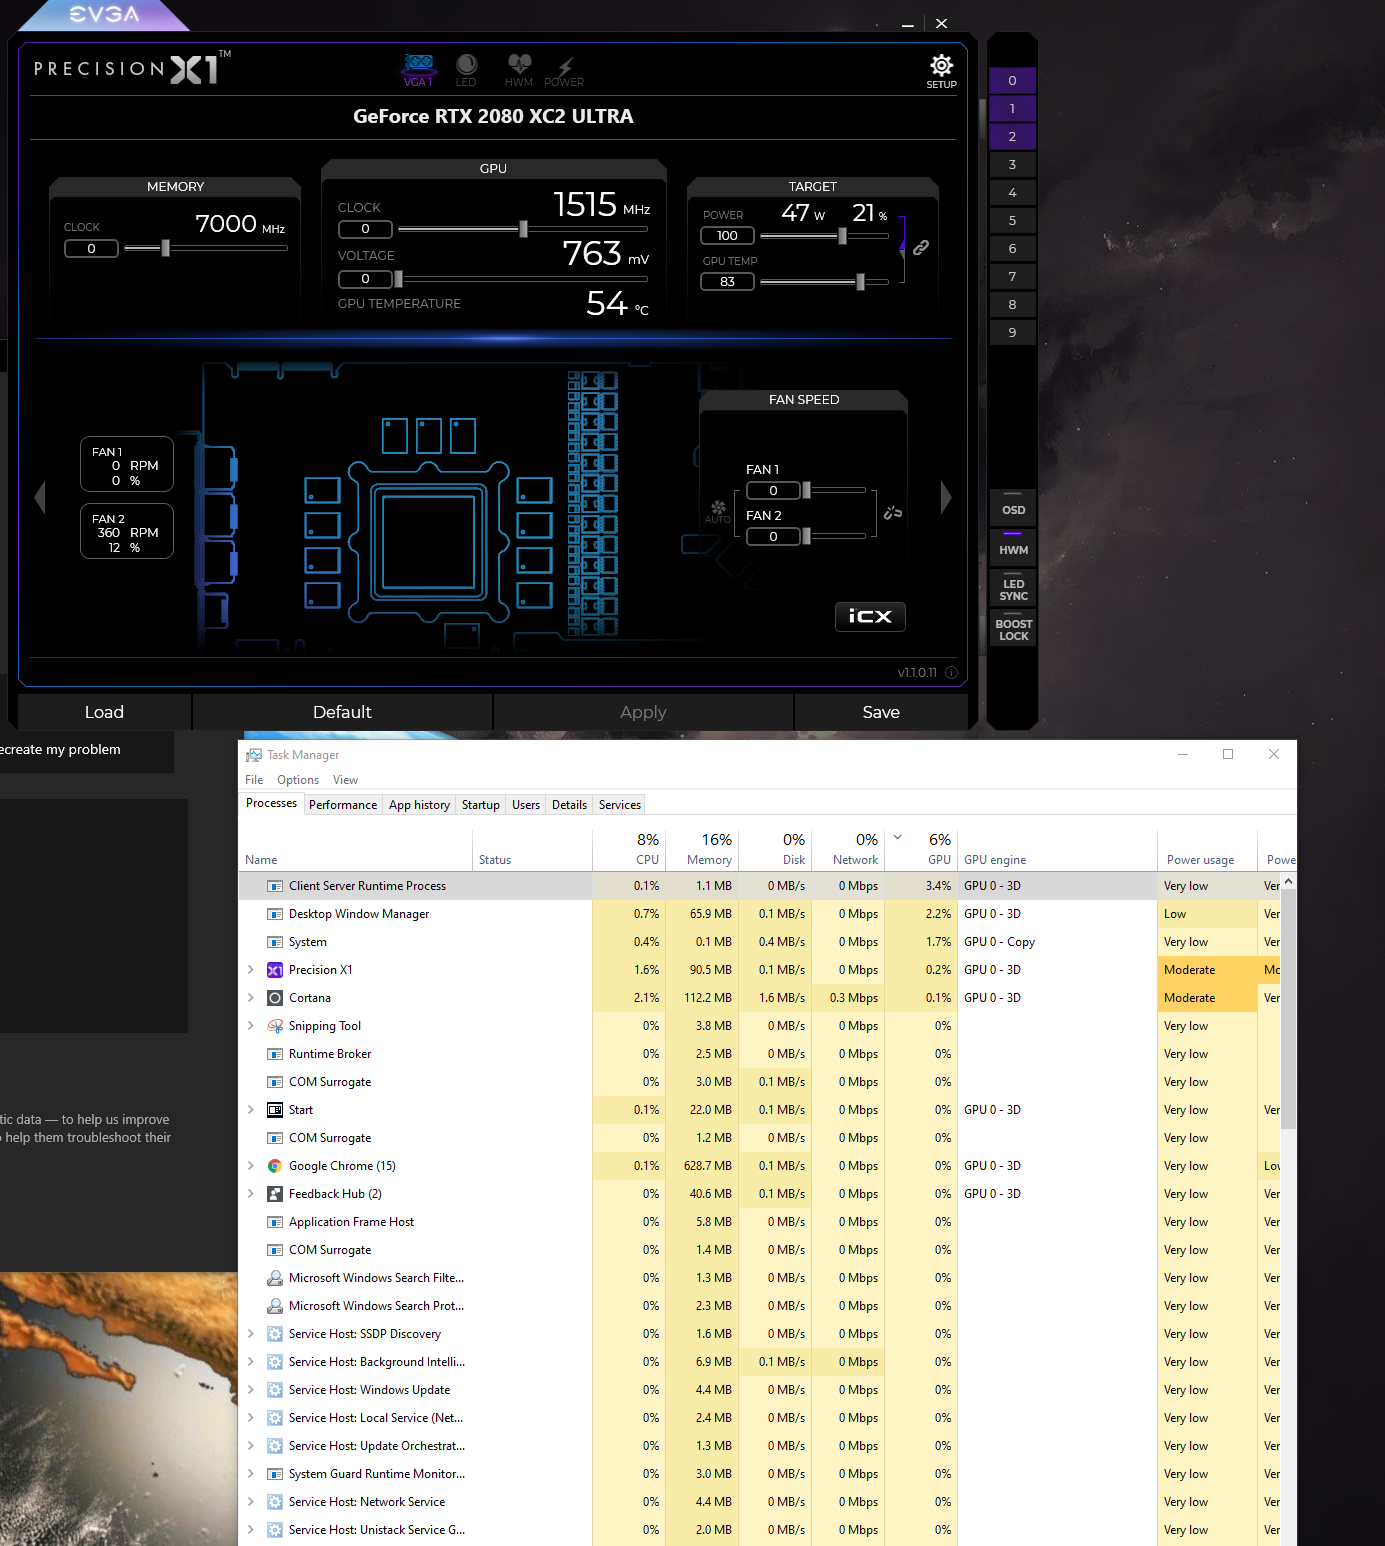
Task: Click the Default button
Action: click(x=342, y=712)
